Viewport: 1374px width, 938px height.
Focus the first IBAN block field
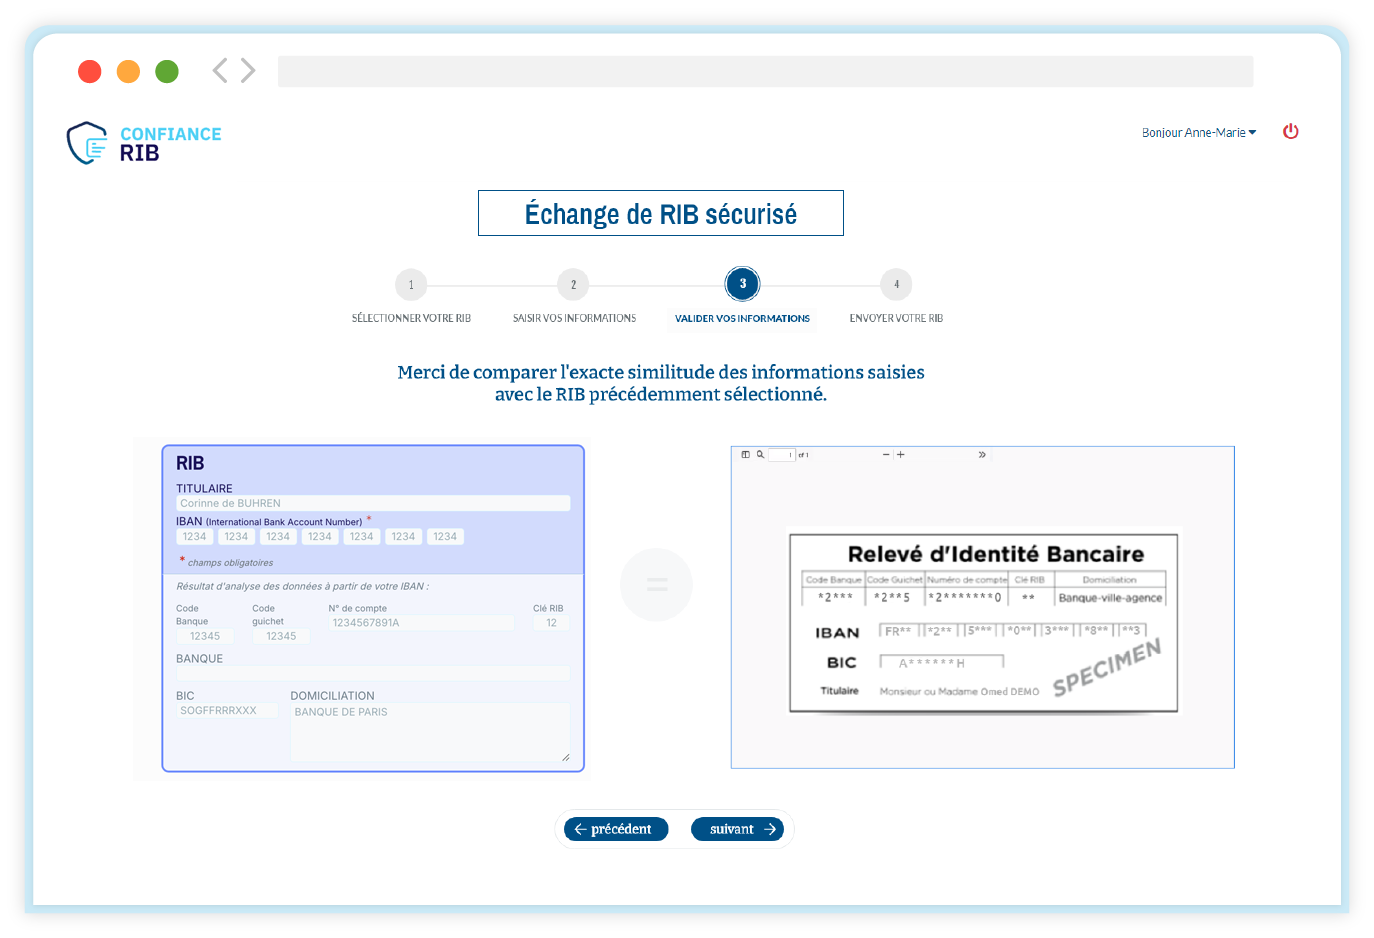195,537
